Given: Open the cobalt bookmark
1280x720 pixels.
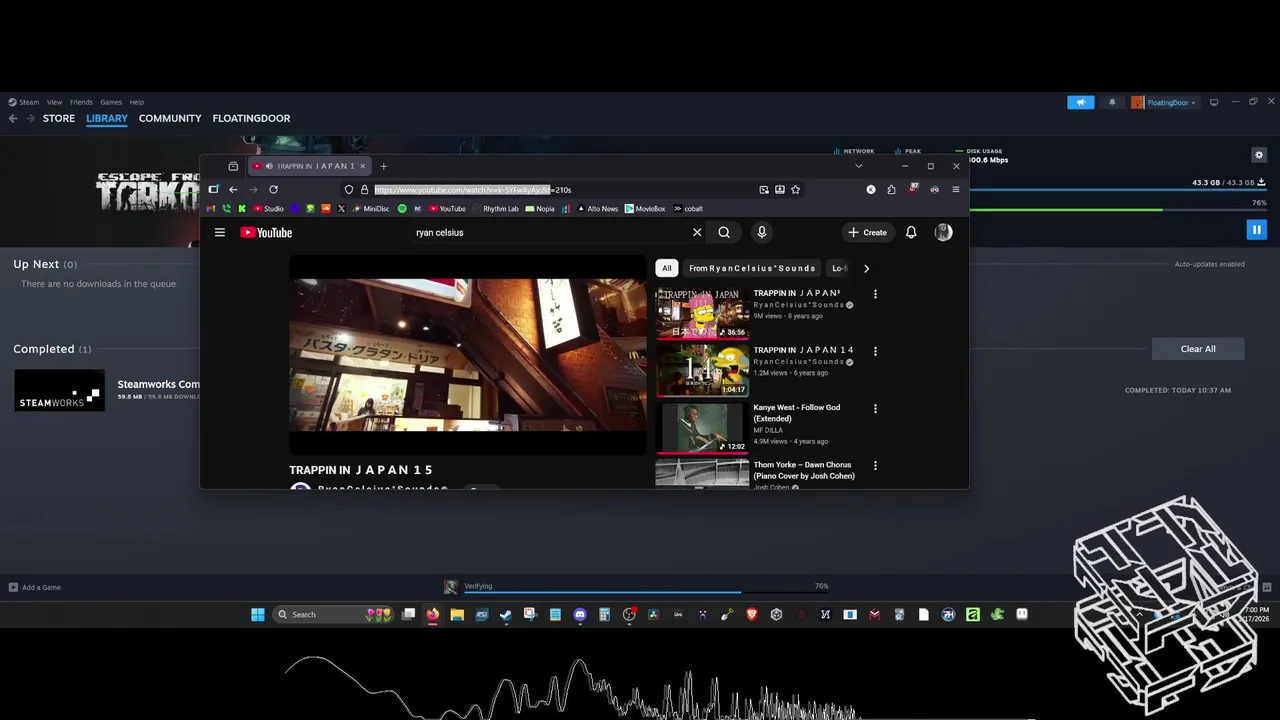Looking at the screenshot, I should click(688, 209).
